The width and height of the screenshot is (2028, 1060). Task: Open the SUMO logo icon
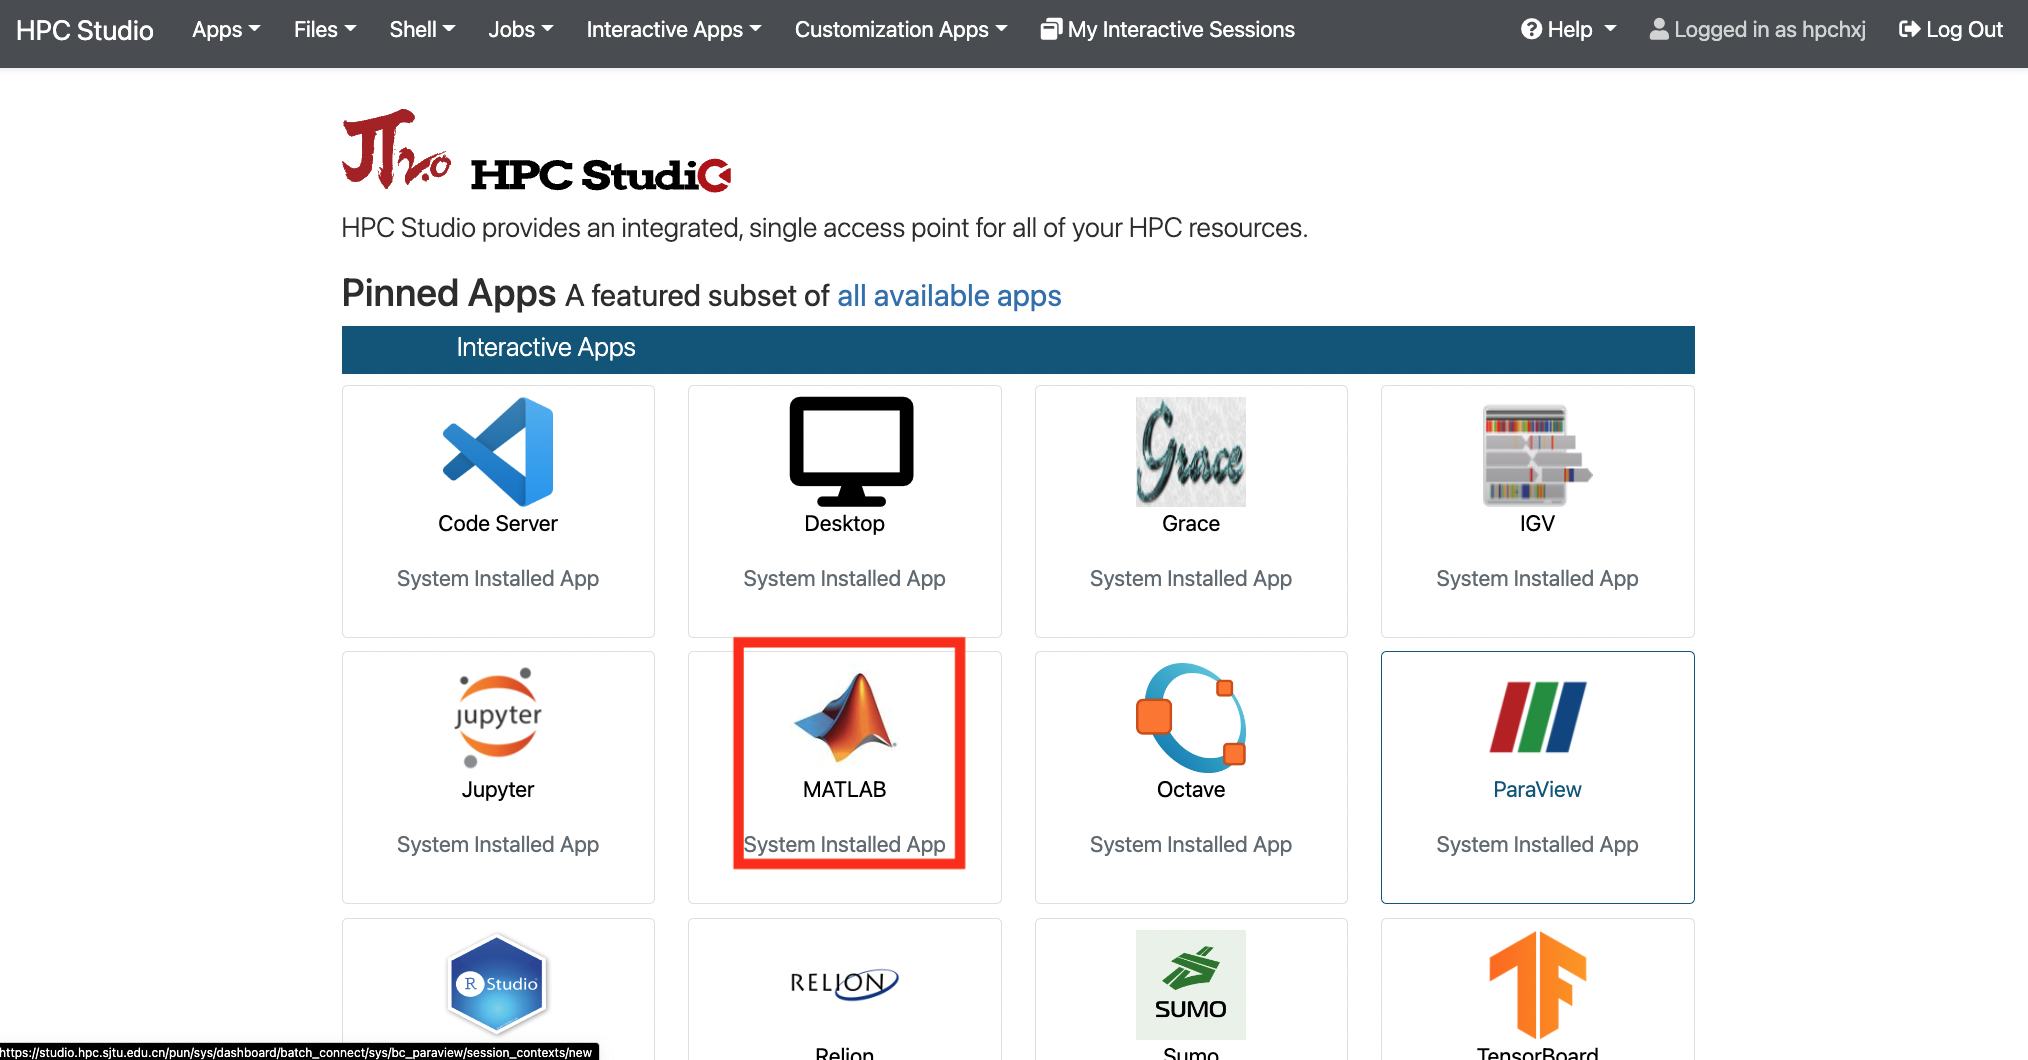1190,984
